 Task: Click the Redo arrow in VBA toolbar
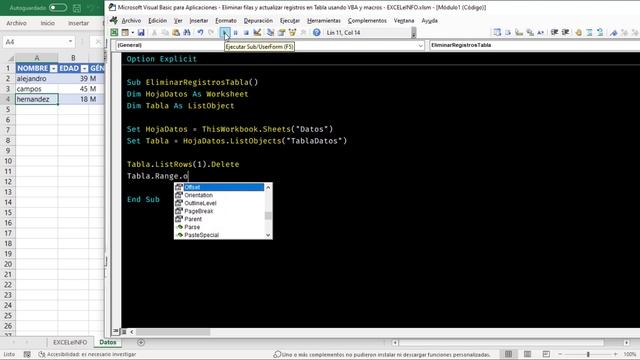[211, 33]
